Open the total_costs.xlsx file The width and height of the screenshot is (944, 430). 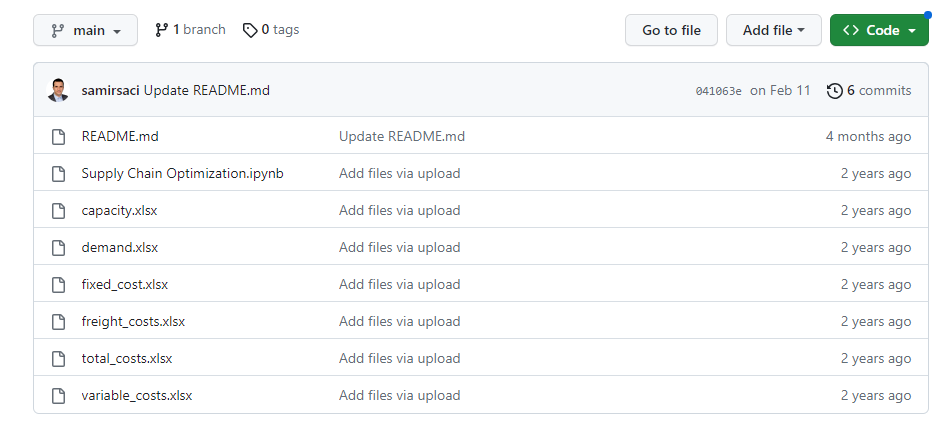point(127,358)
